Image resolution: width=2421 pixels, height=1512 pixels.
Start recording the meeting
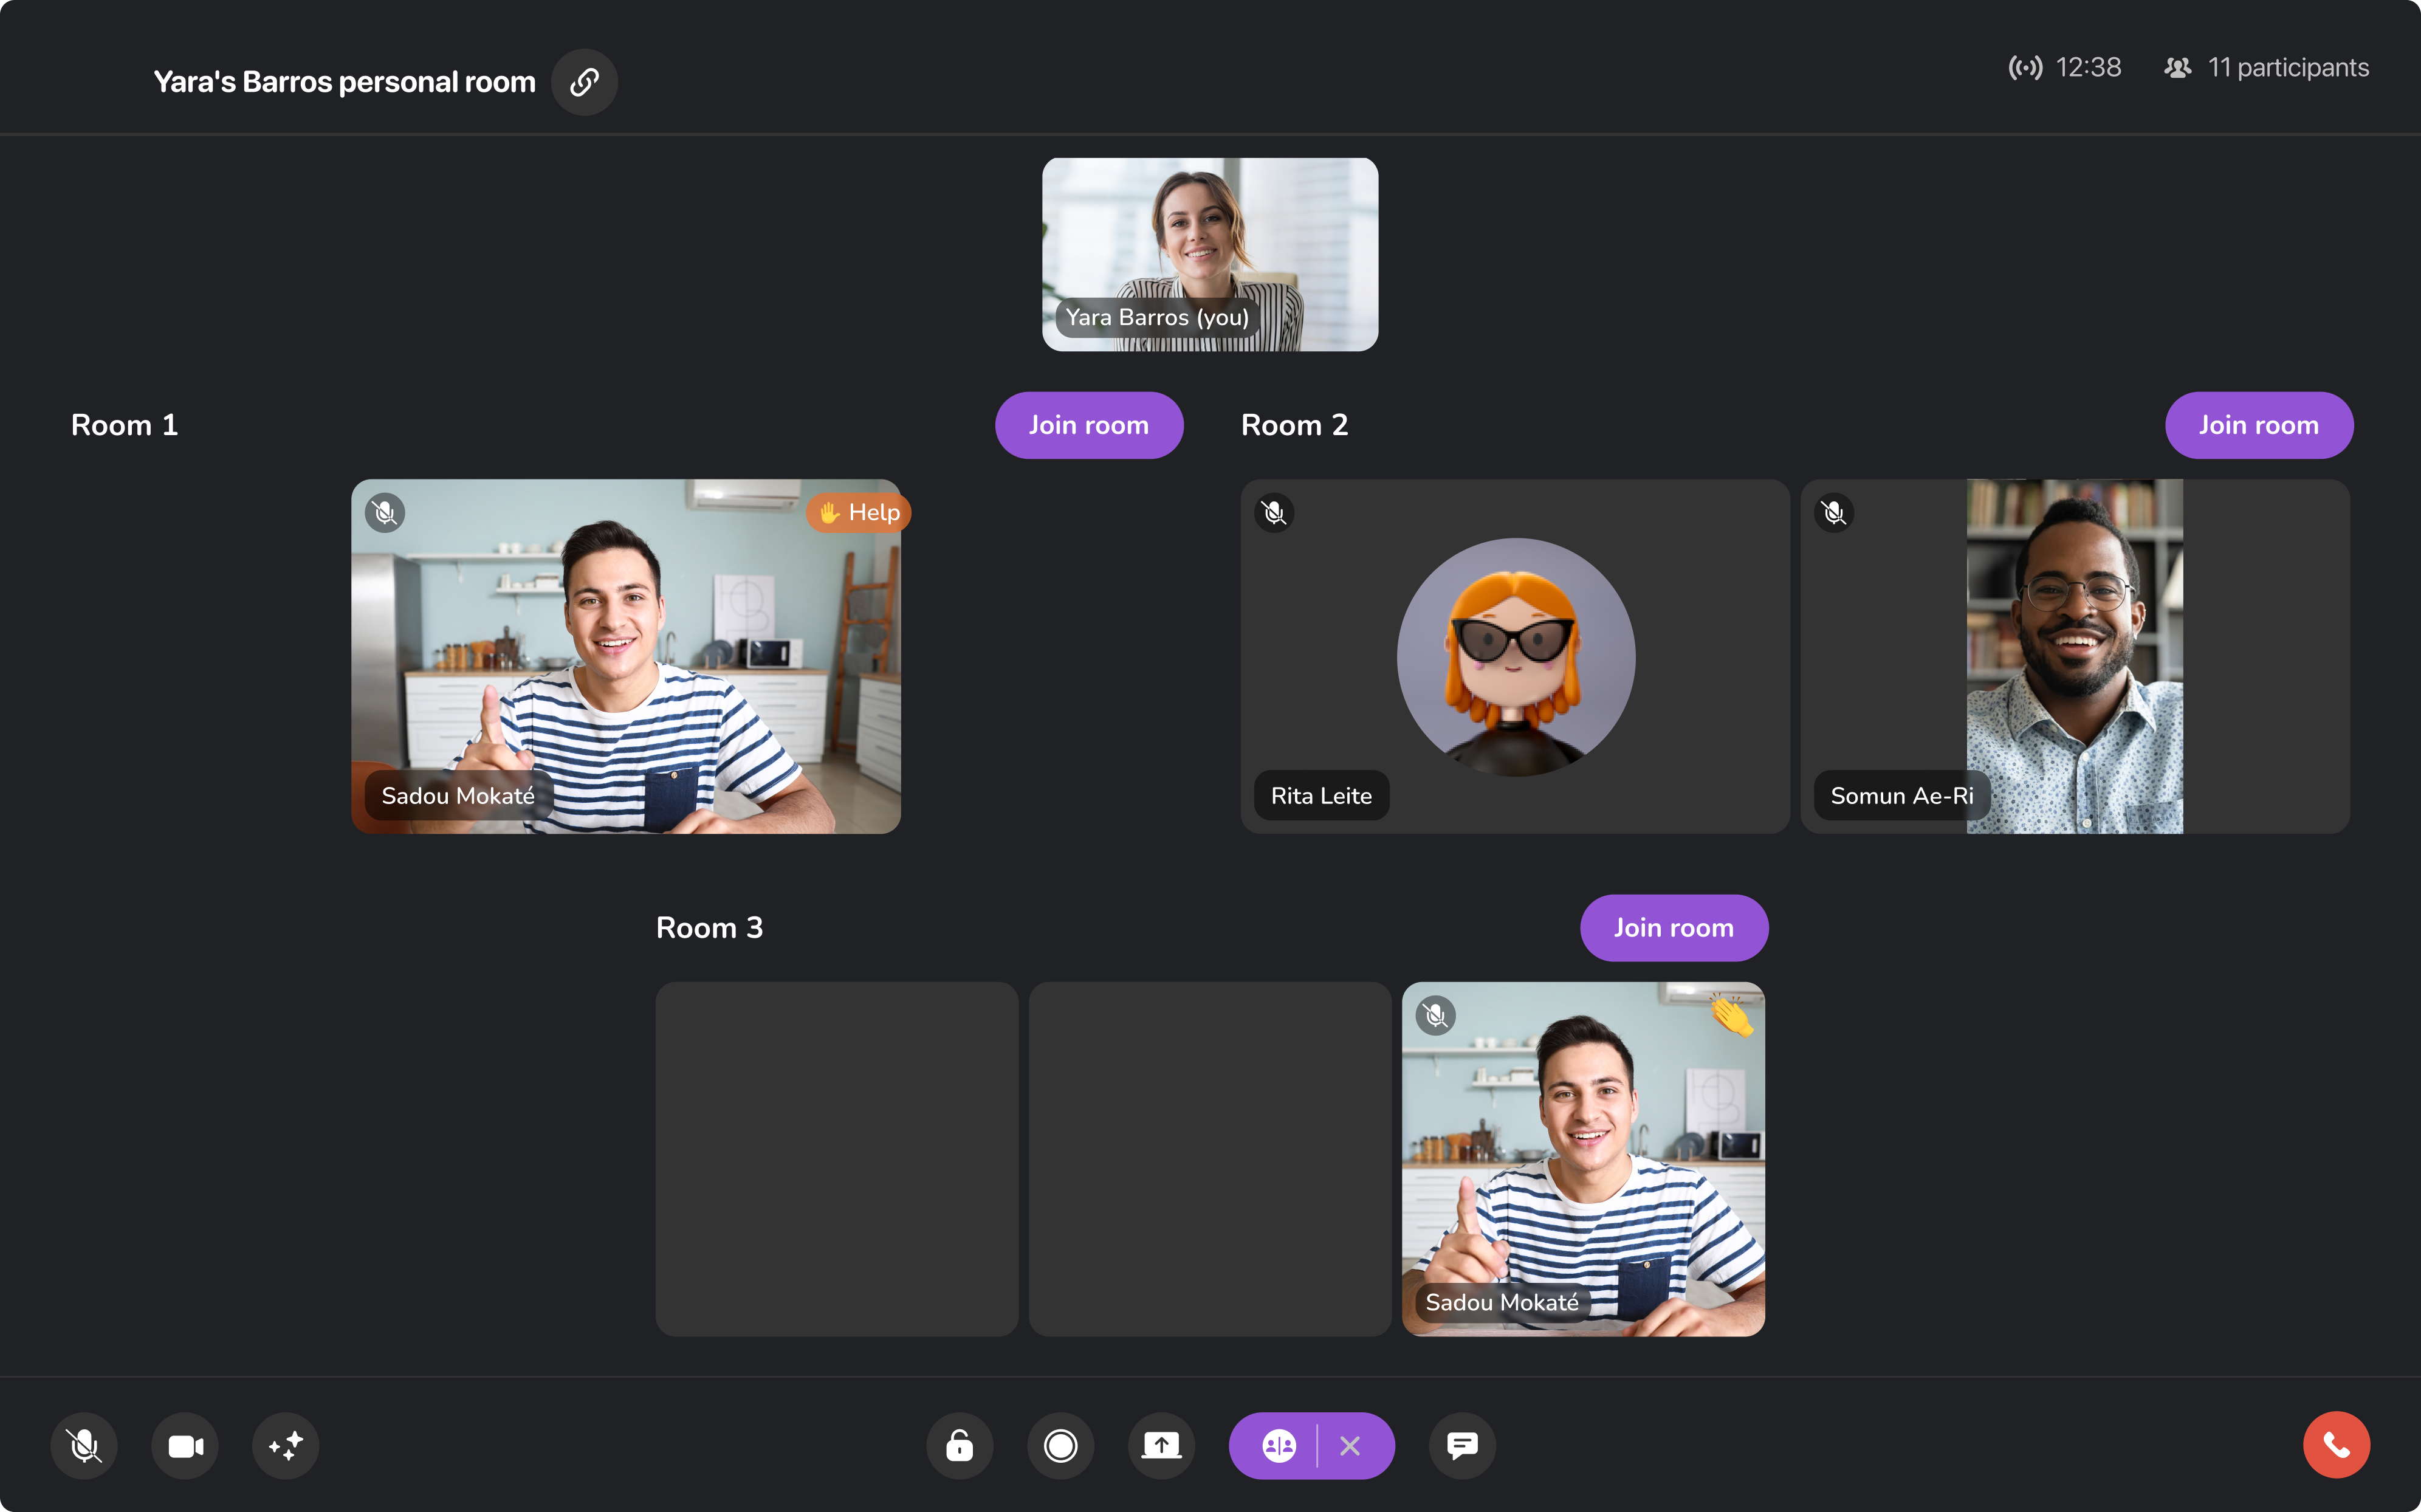pyautogui.click(x=1060, y=1445)
